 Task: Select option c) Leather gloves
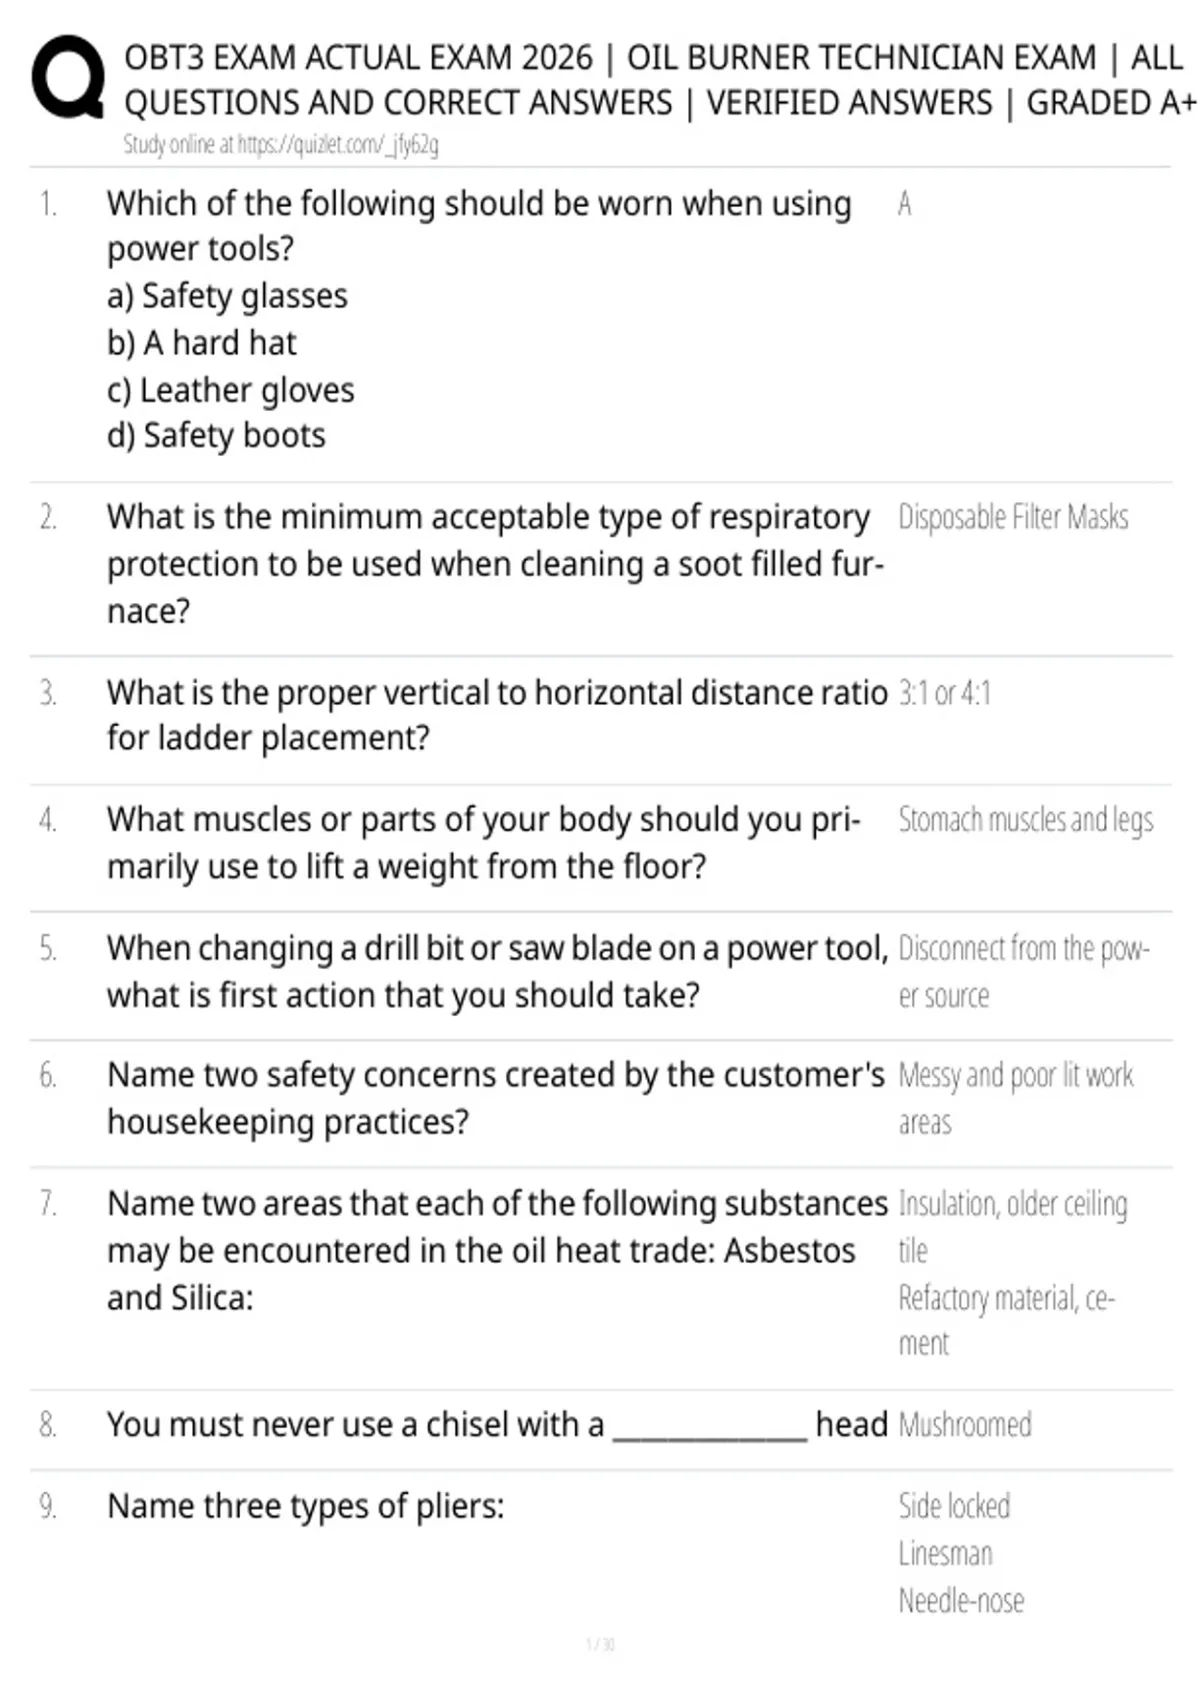tap(231, 390)
